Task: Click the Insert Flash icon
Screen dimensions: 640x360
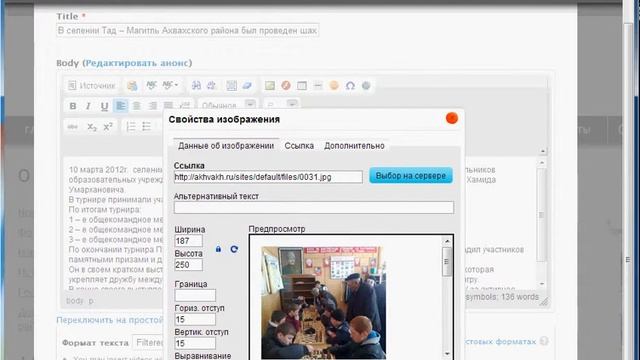Action: pyautogui.click(x=286, y=85)
